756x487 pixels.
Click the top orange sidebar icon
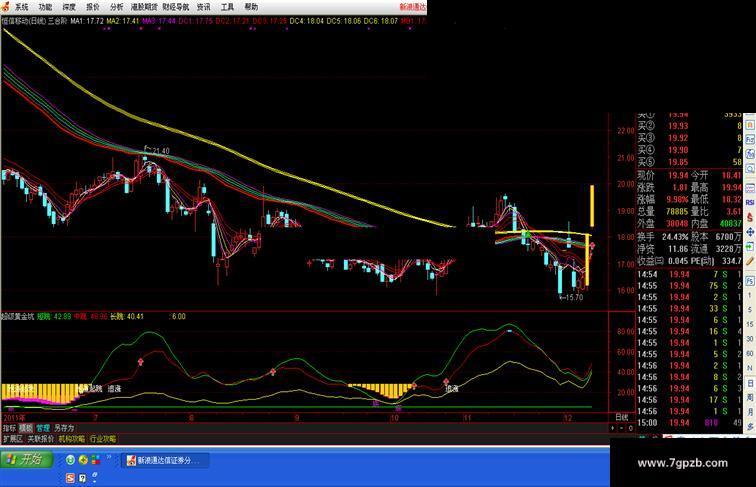click(x=750, y=124)
